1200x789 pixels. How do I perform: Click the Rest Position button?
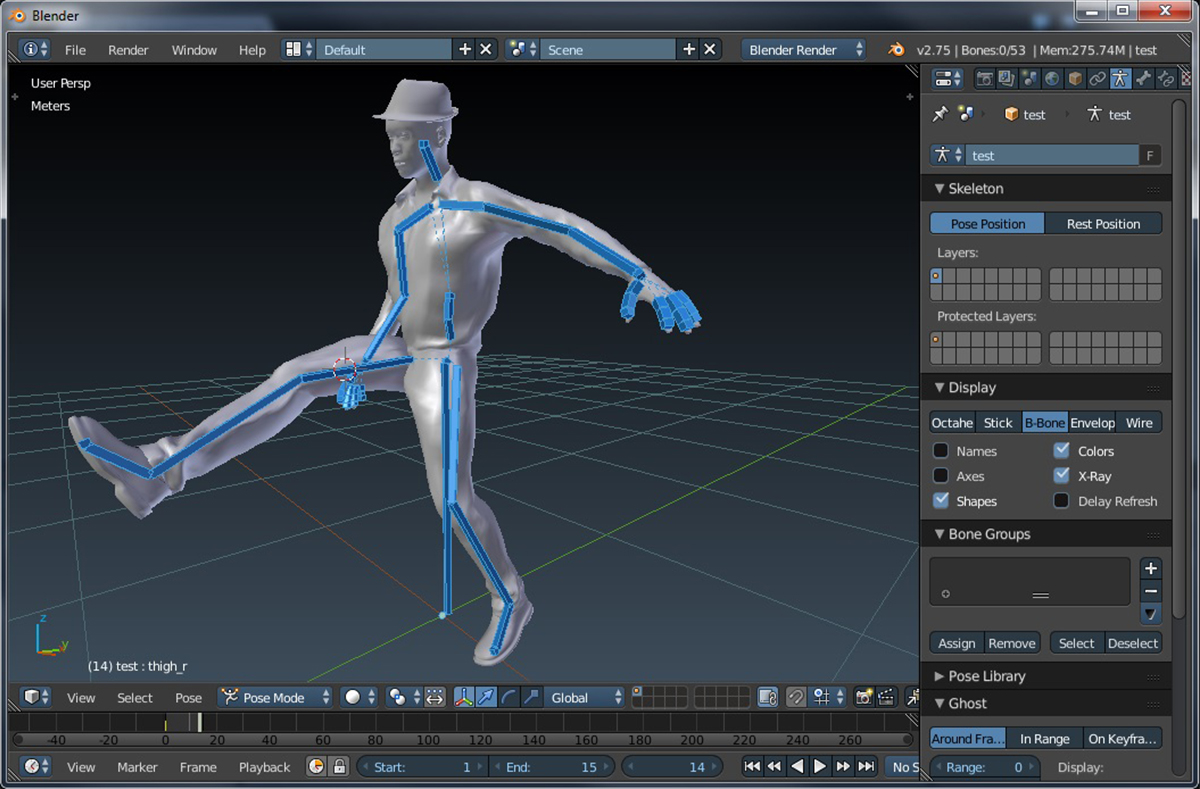(x=1103, y=224)
